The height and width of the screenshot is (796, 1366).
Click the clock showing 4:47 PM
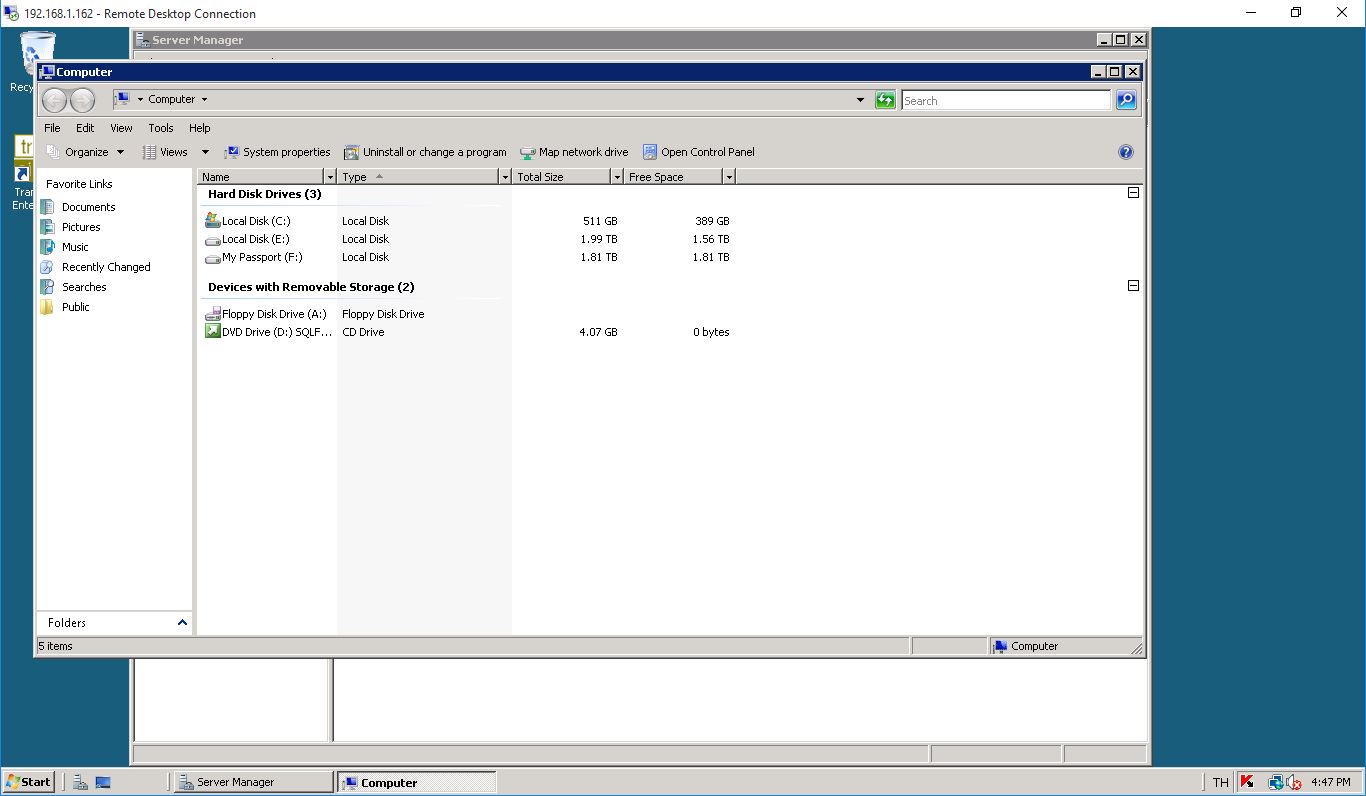[1331, 782]
